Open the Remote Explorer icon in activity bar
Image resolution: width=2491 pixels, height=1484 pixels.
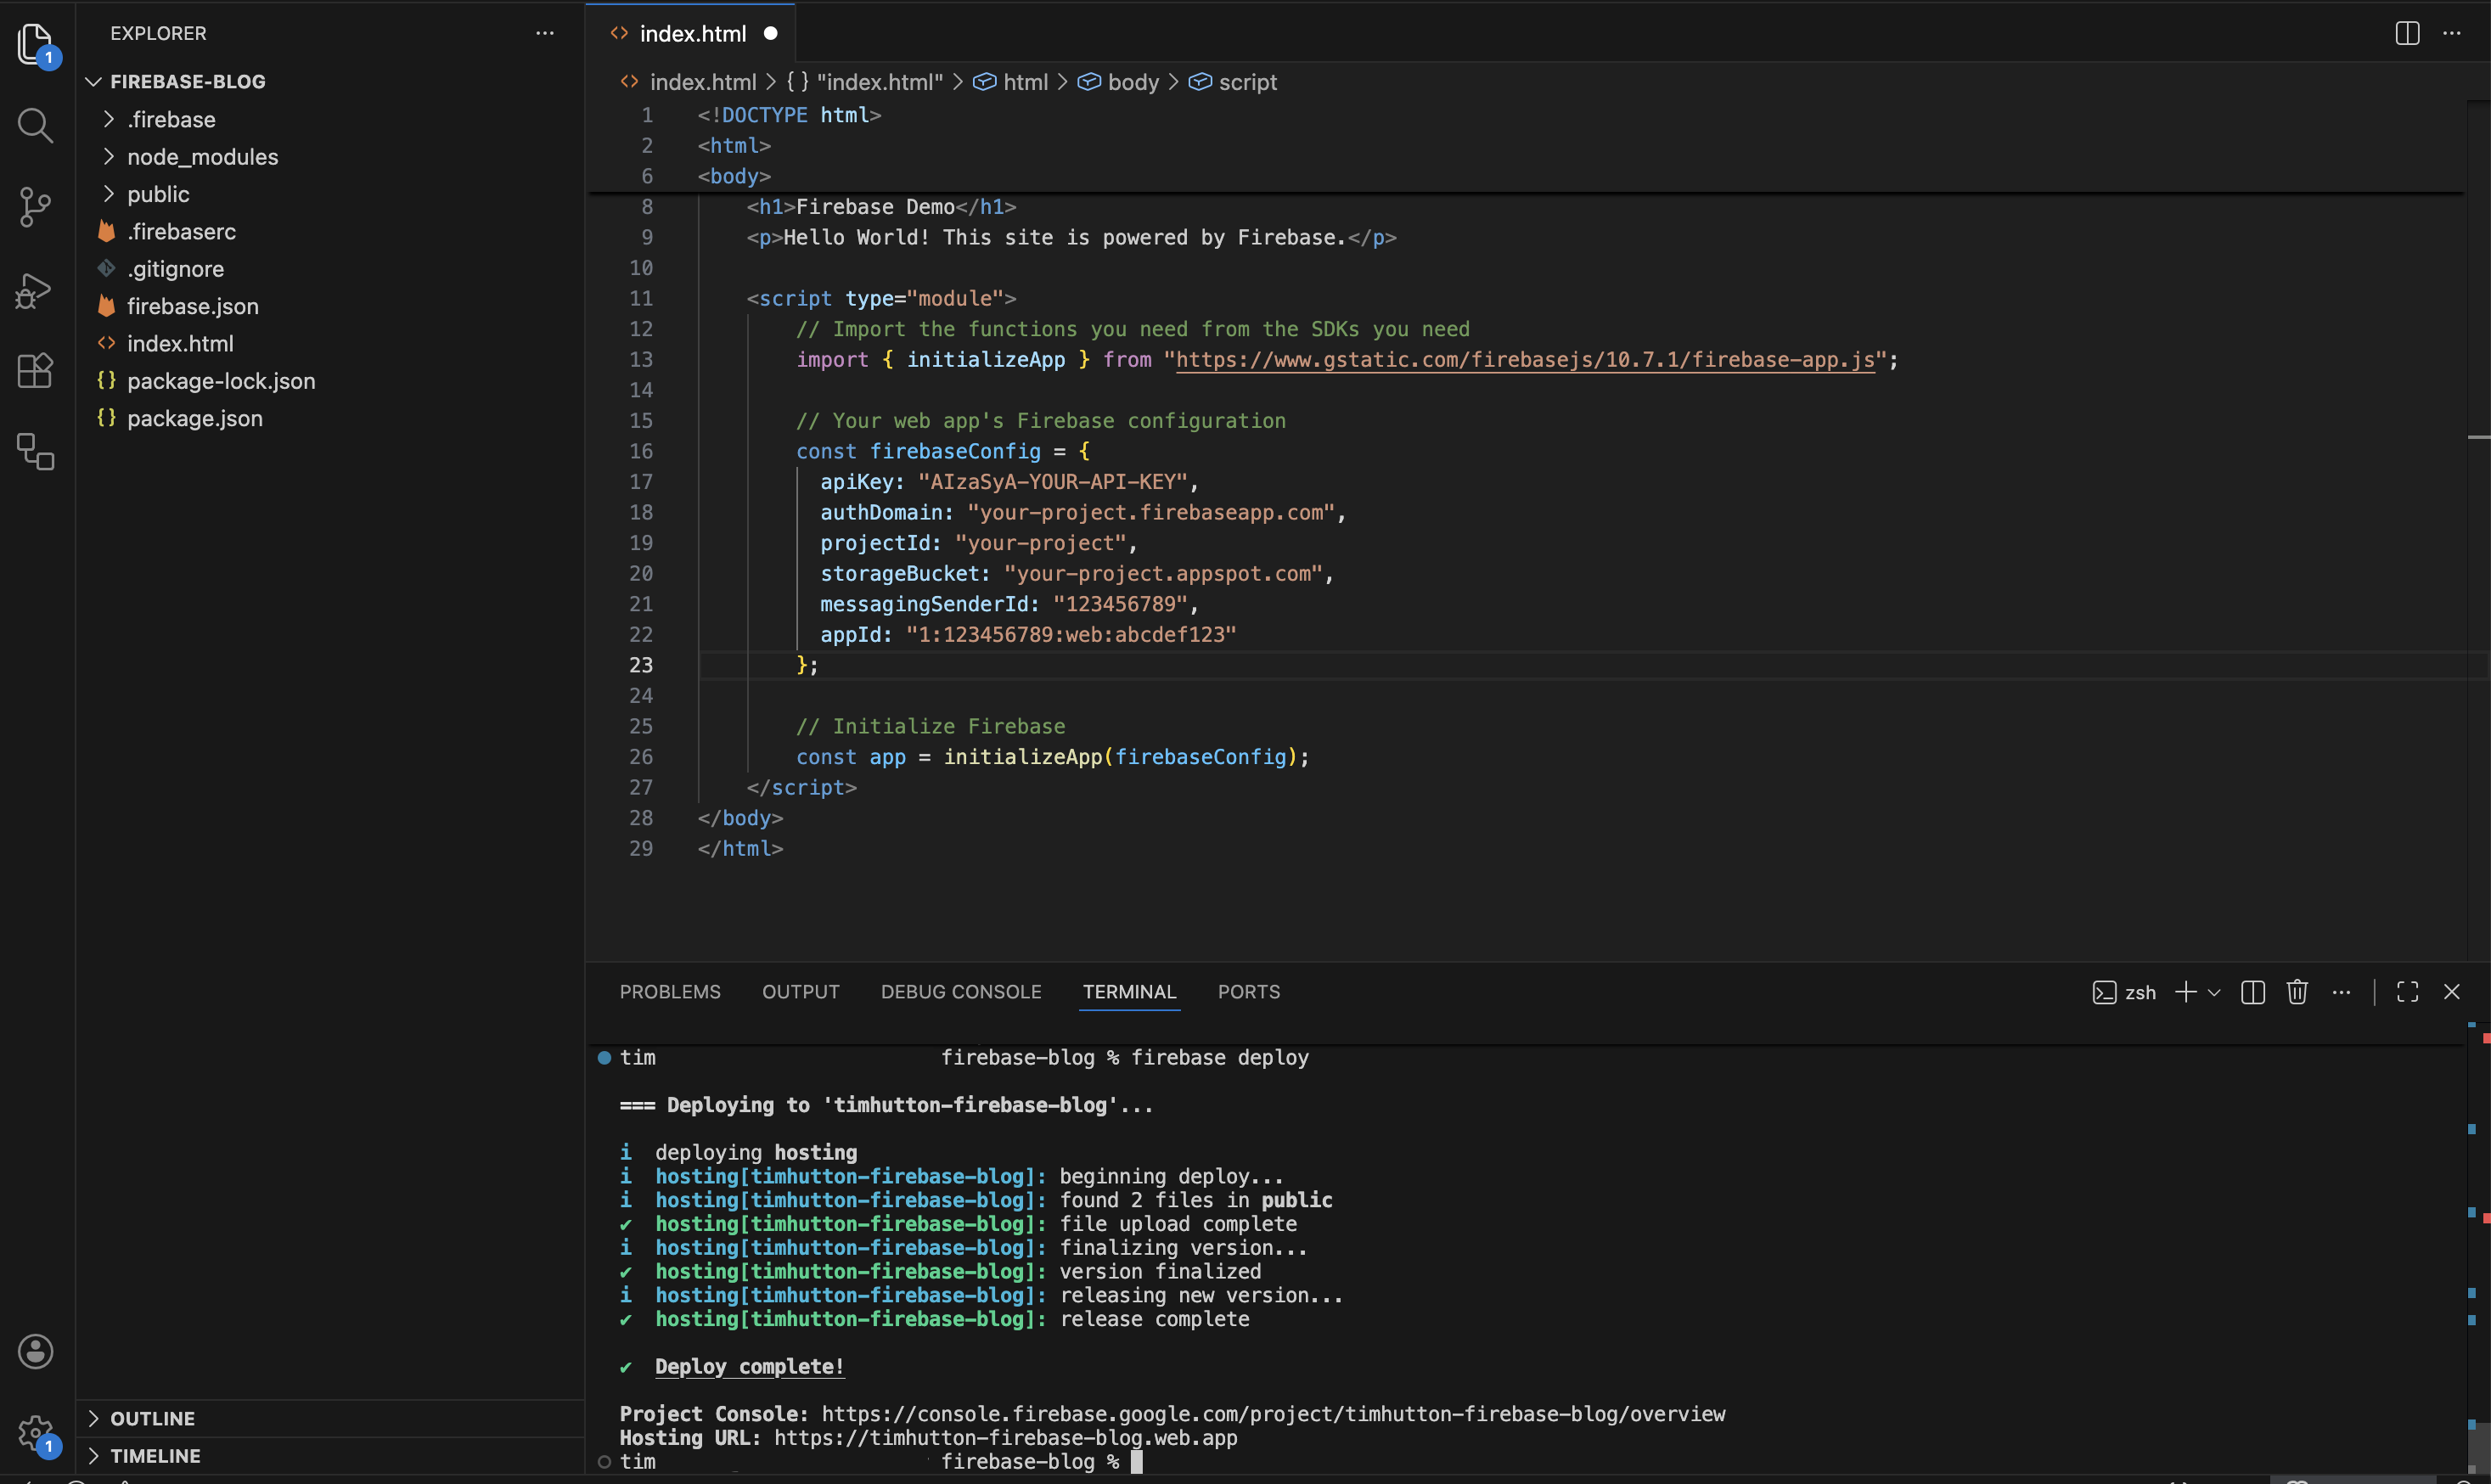pyautogui.click(x=36, y=452)
